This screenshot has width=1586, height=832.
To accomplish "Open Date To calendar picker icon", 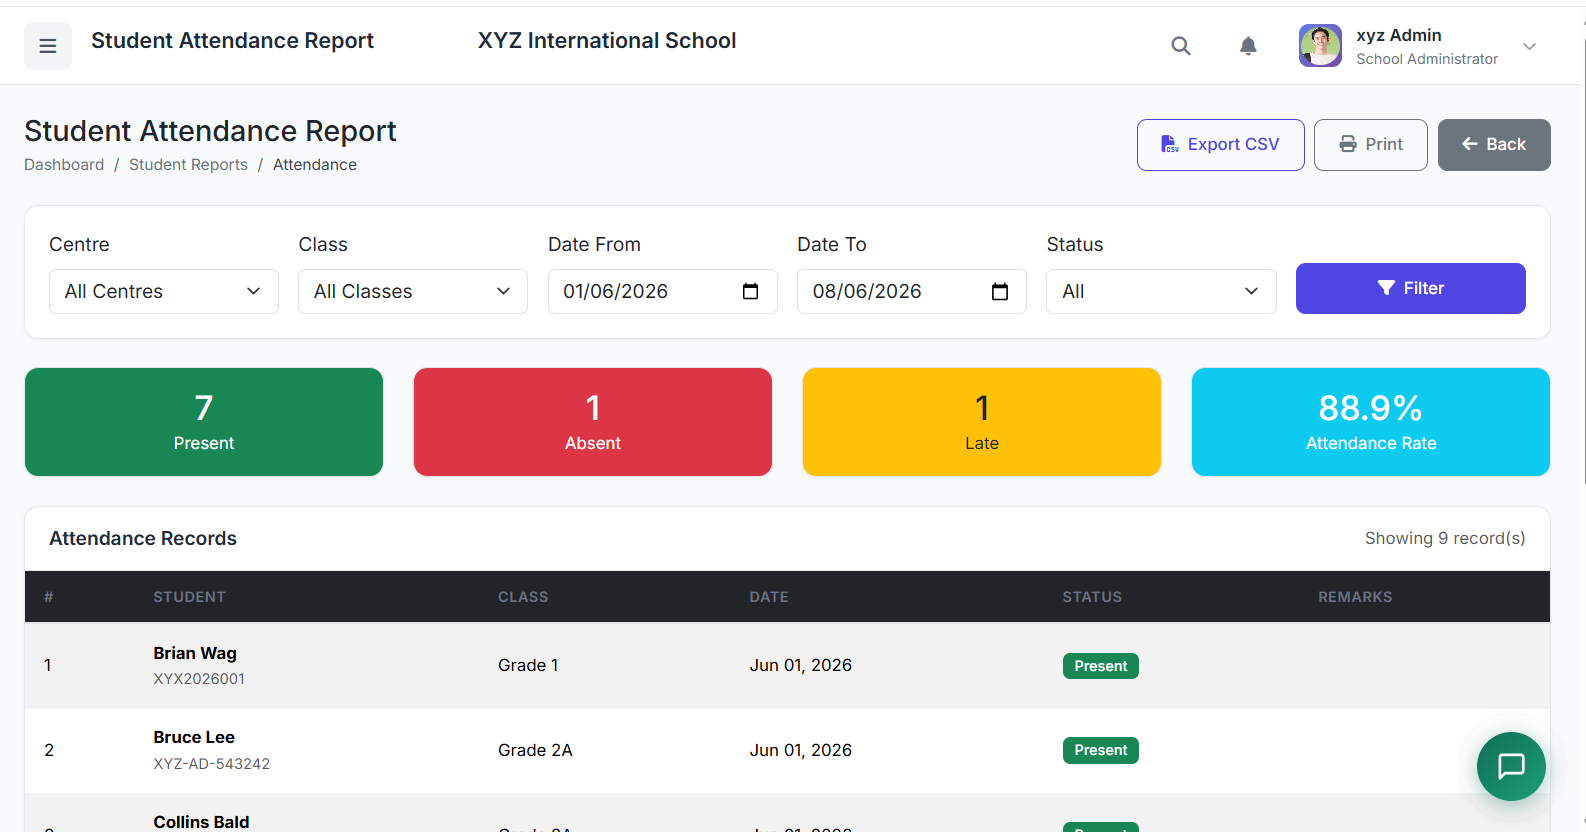I will coord(1000,291).
